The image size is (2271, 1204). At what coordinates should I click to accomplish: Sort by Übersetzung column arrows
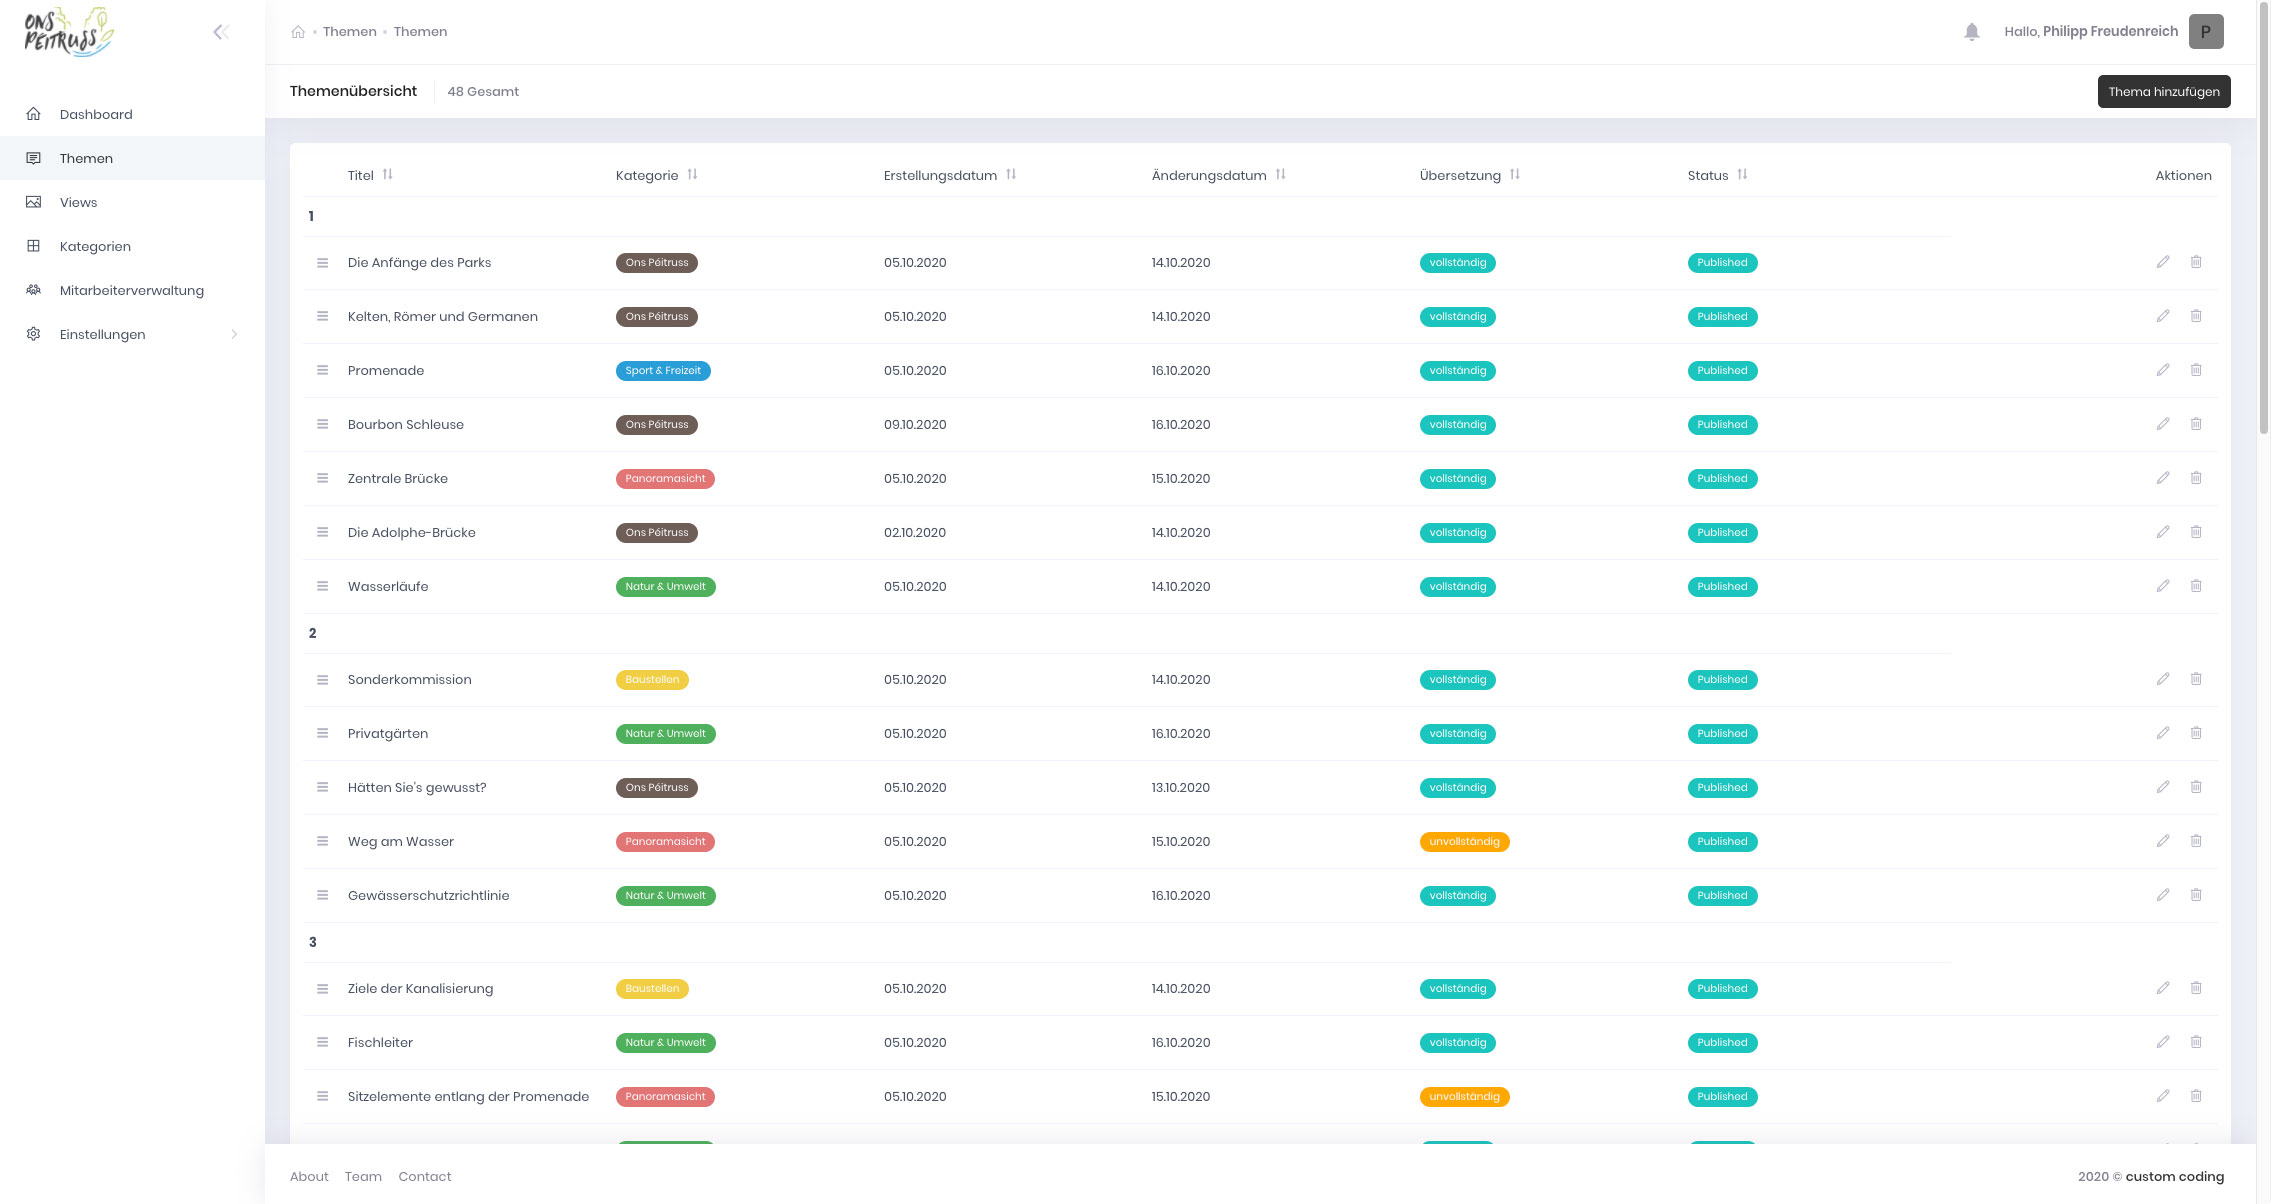(x=1515, y=175)
